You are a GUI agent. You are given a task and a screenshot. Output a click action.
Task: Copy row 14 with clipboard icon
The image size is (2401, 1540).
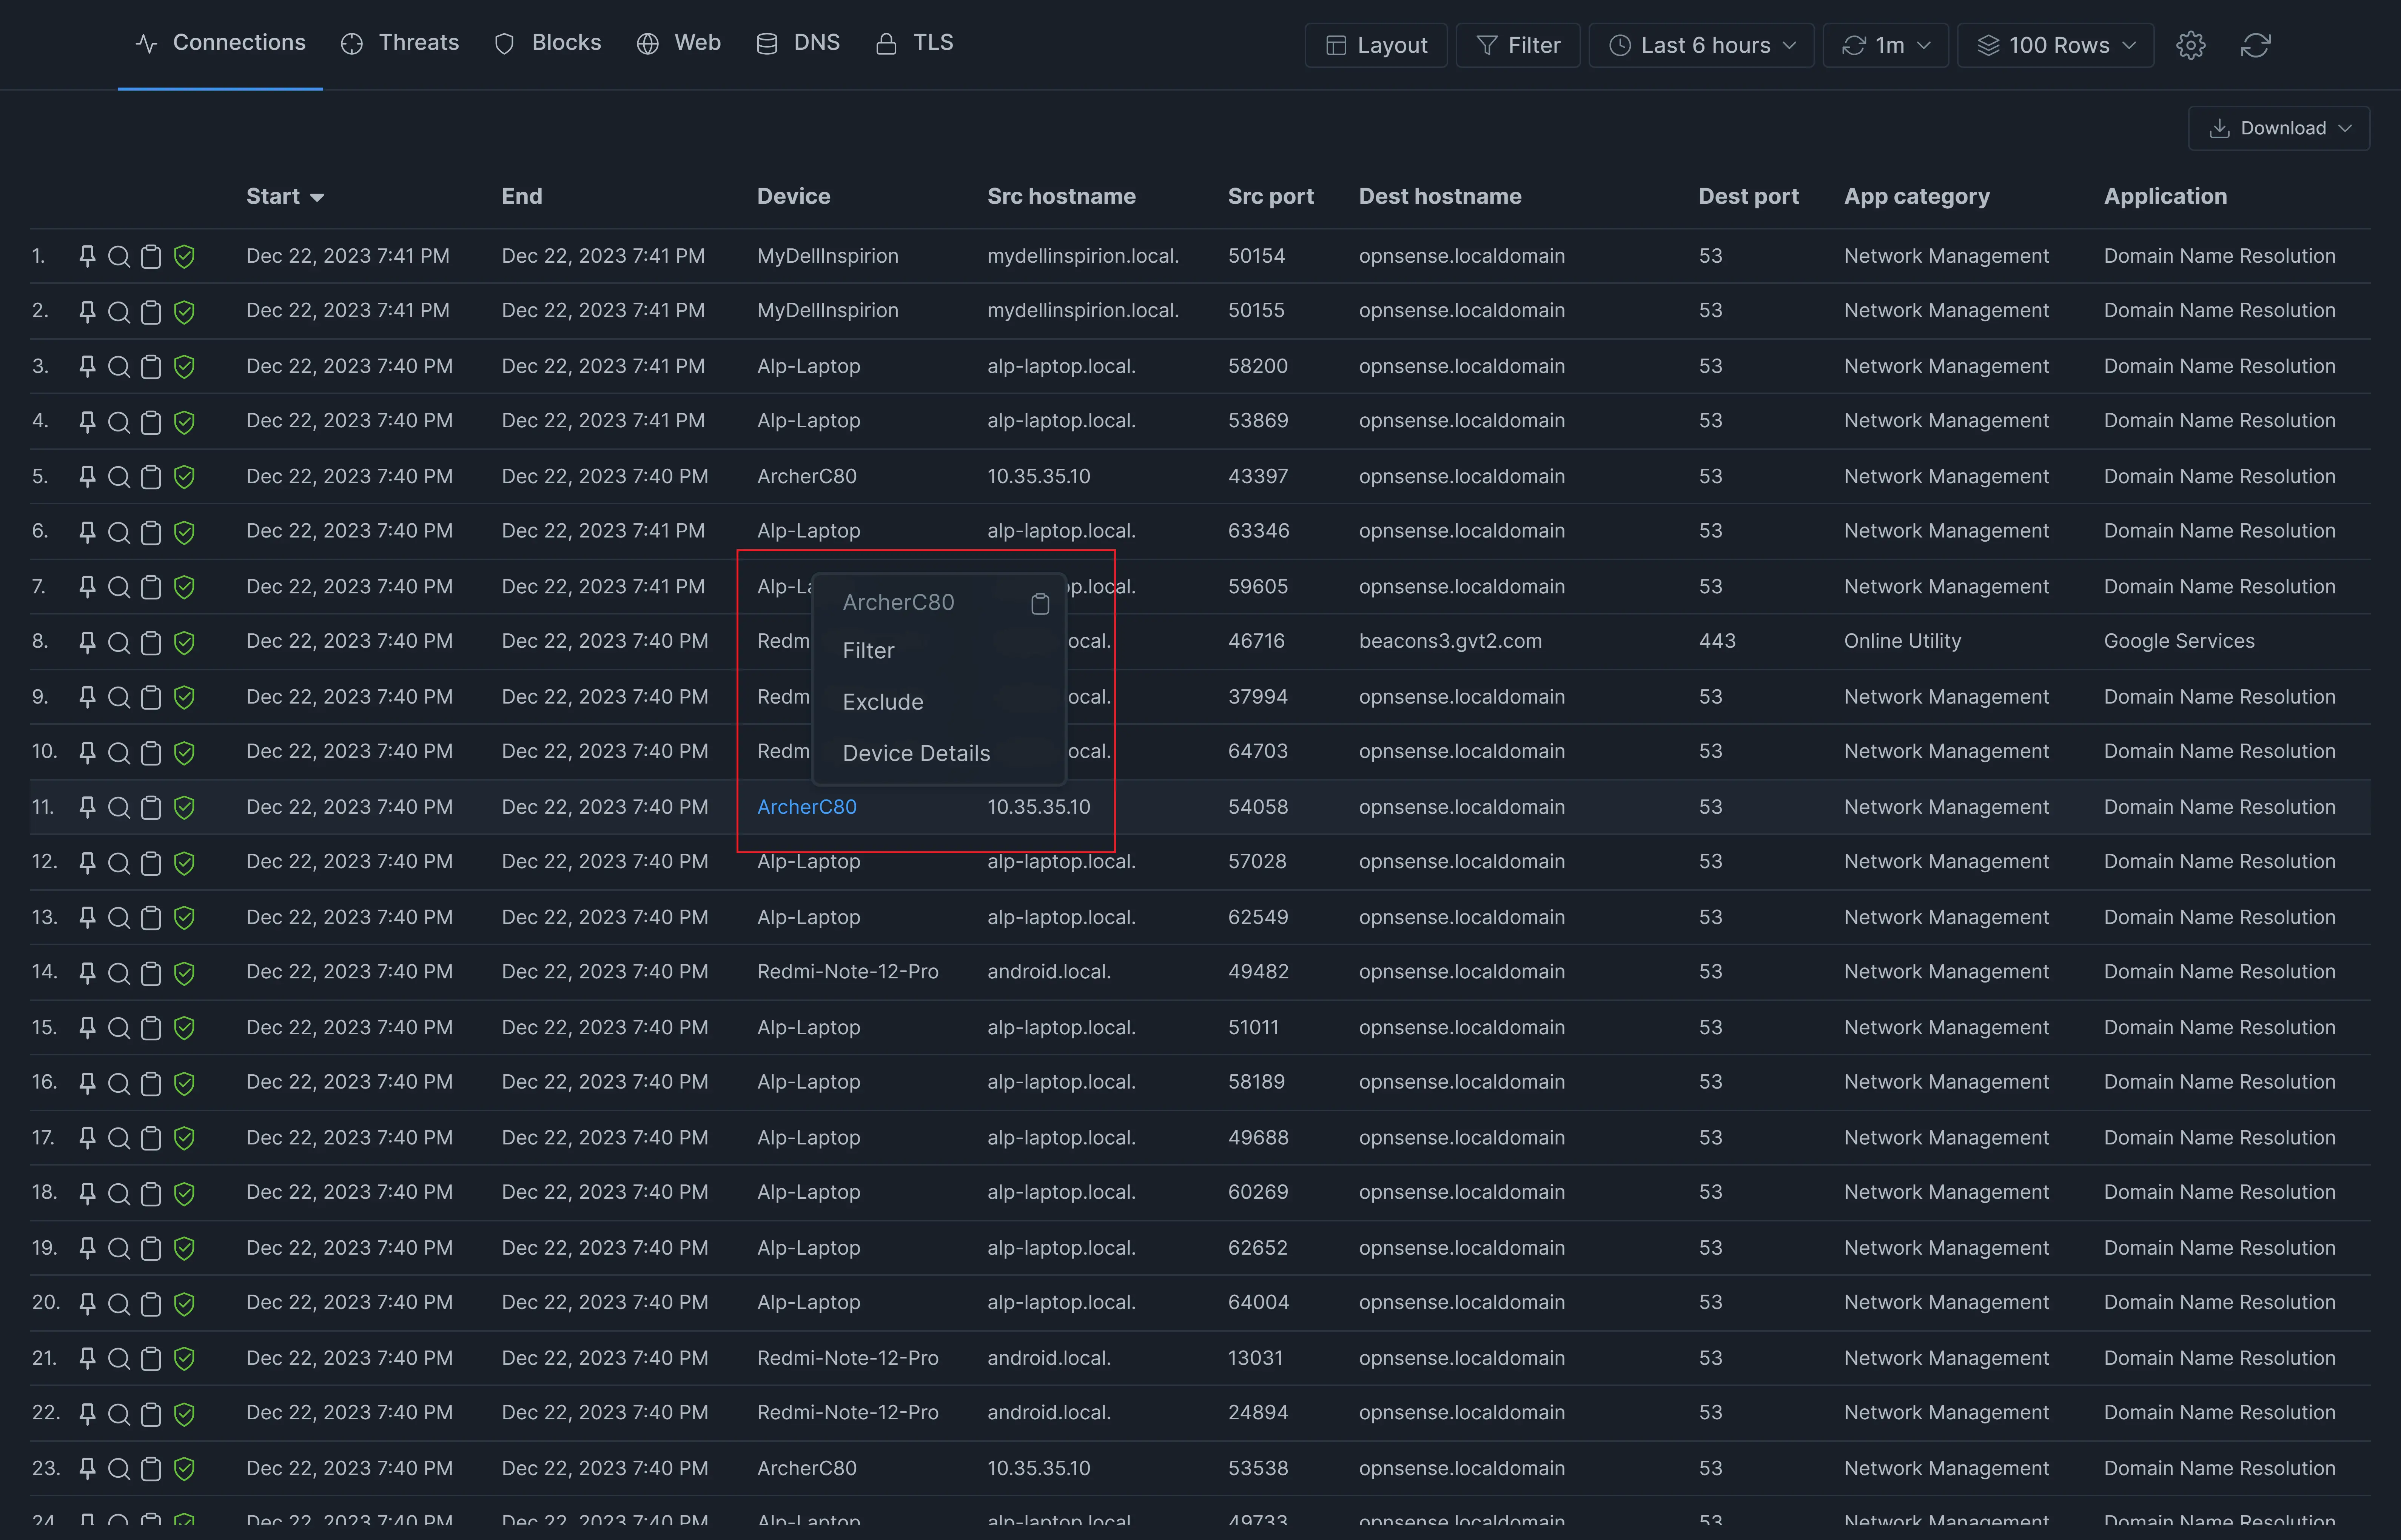coord(151,973)
